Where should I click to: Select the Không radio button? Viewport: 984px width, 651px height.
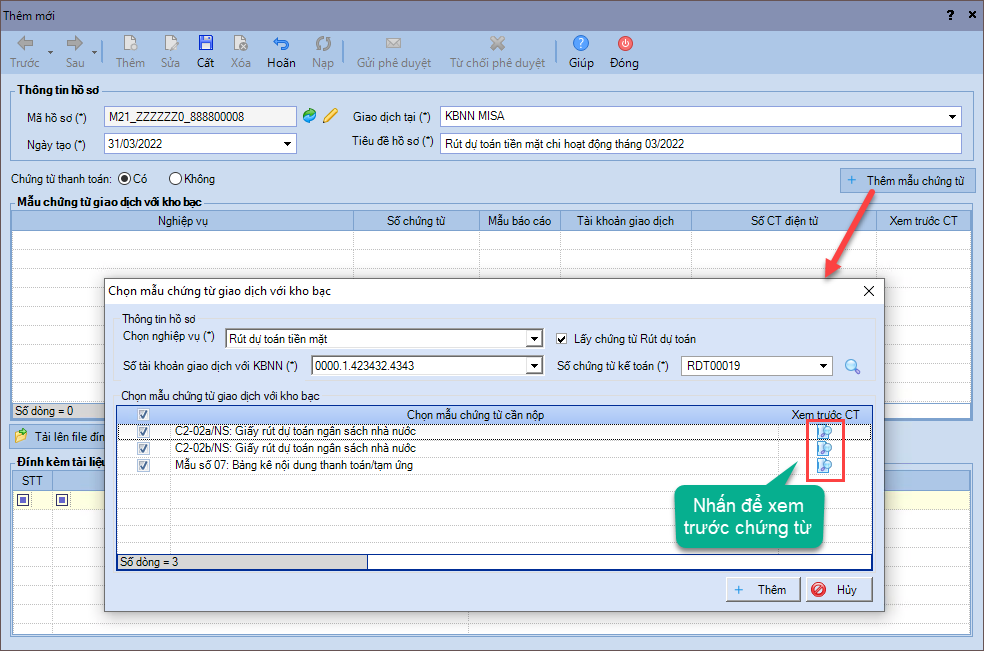click(x=176, y=179)
